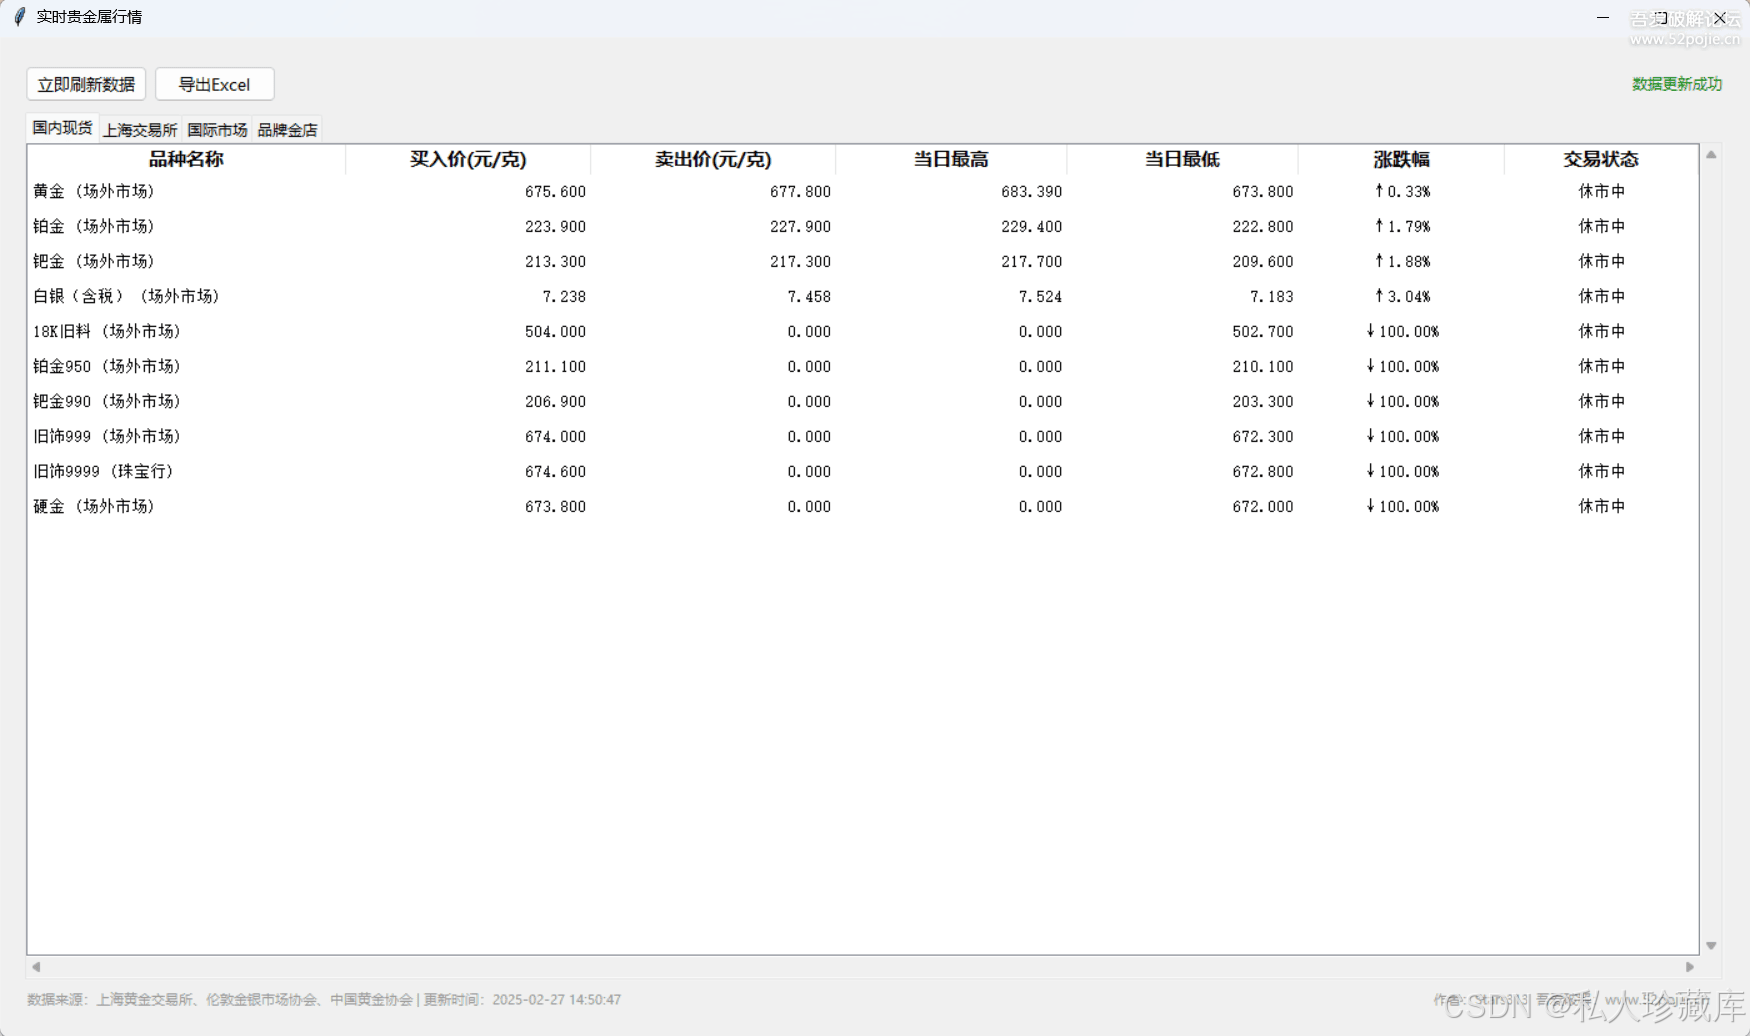Click the 涨跌幅 column header
This screenshot has height=1036, width=1750.
pyautogui.click(x=1401, y=159)
